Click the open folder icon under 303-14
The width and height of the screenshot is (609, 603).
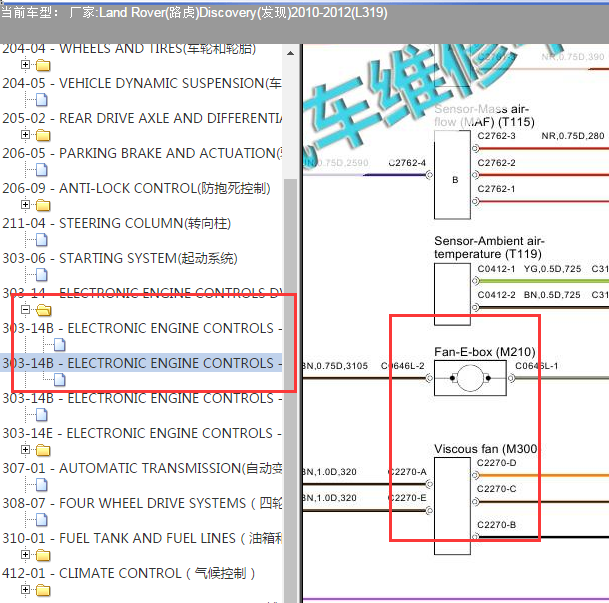click(44, 310)
